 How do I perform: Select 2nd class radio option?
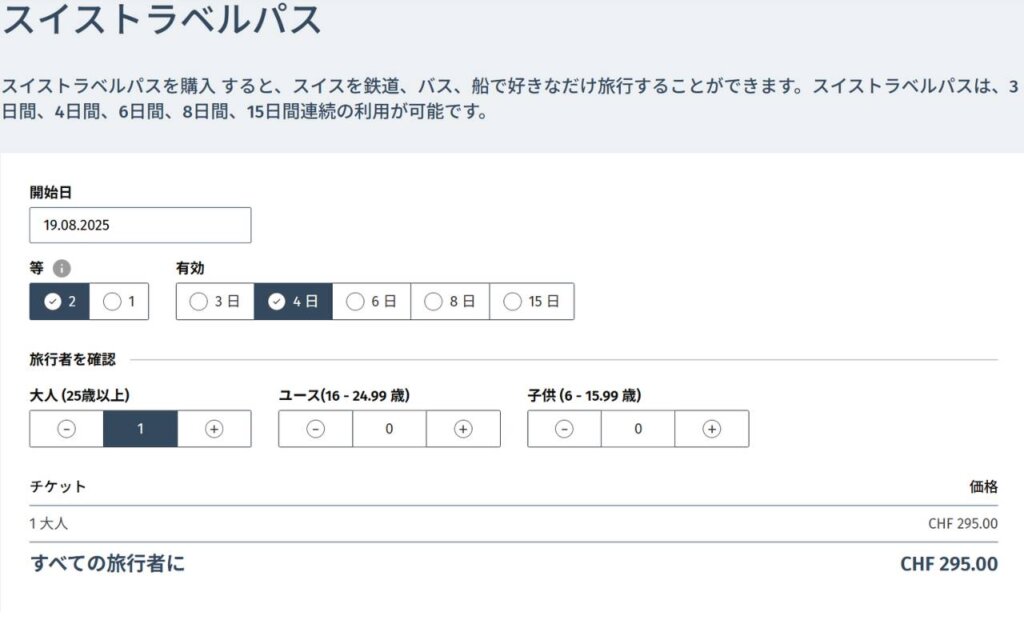point(59,302)
